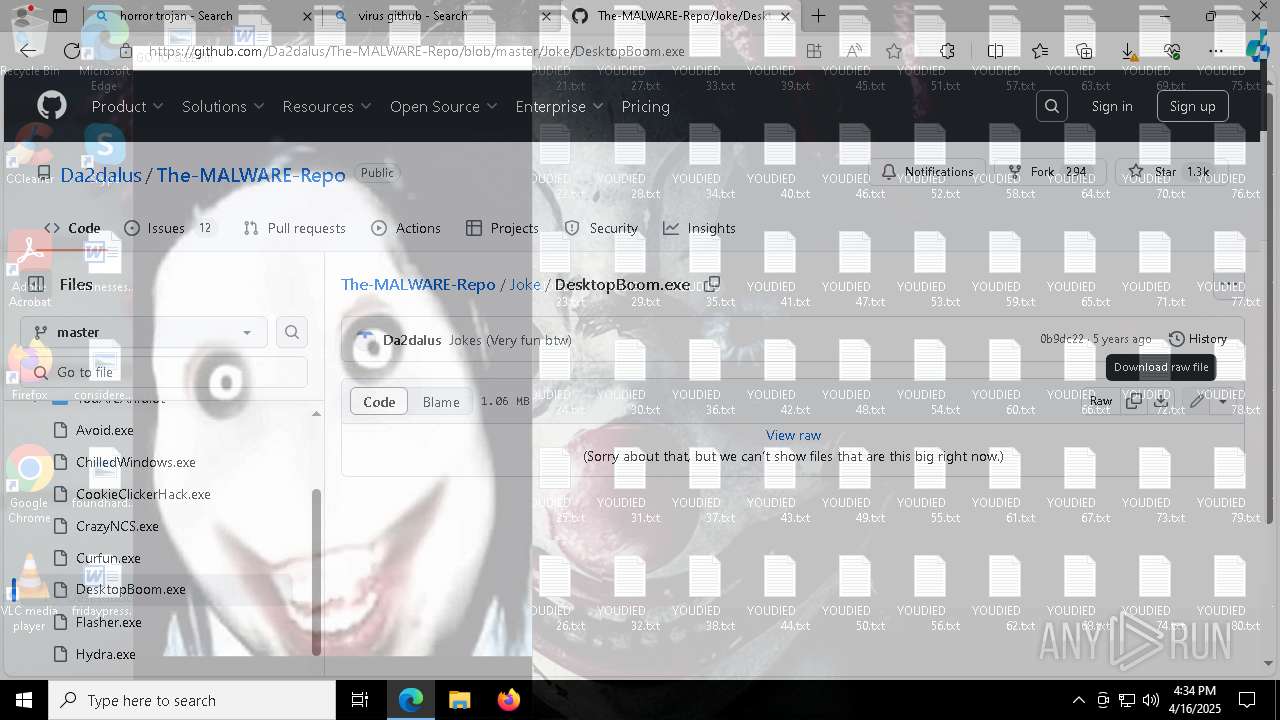Image resolution: width=1280 pixels, height=720 pixels.
Task: Click the Raw button
Action: pyautogui.click(x=1101, y=401)
